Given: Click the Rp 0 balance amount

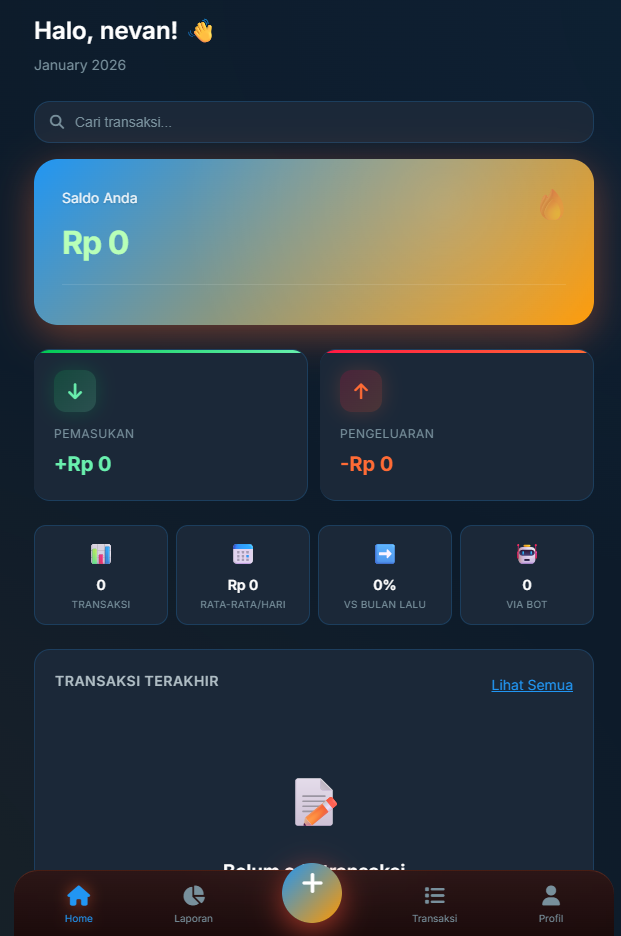Looking at the screenshot, I should [95, 243].
